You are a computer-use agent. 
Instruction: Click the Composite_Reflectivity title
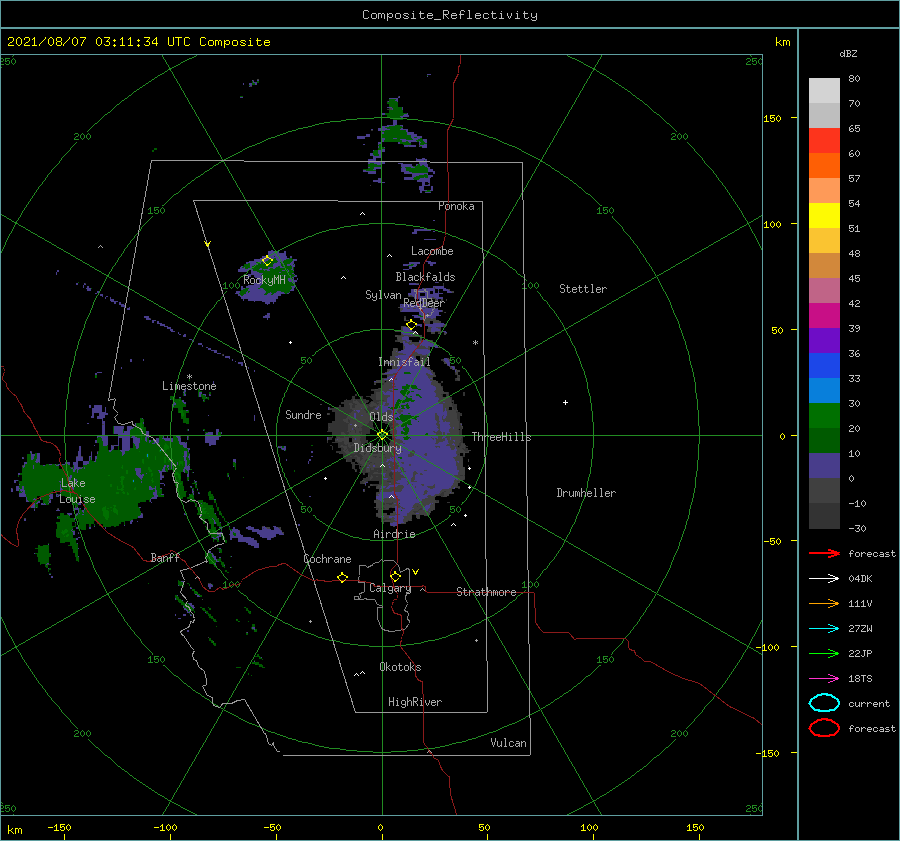450,15
